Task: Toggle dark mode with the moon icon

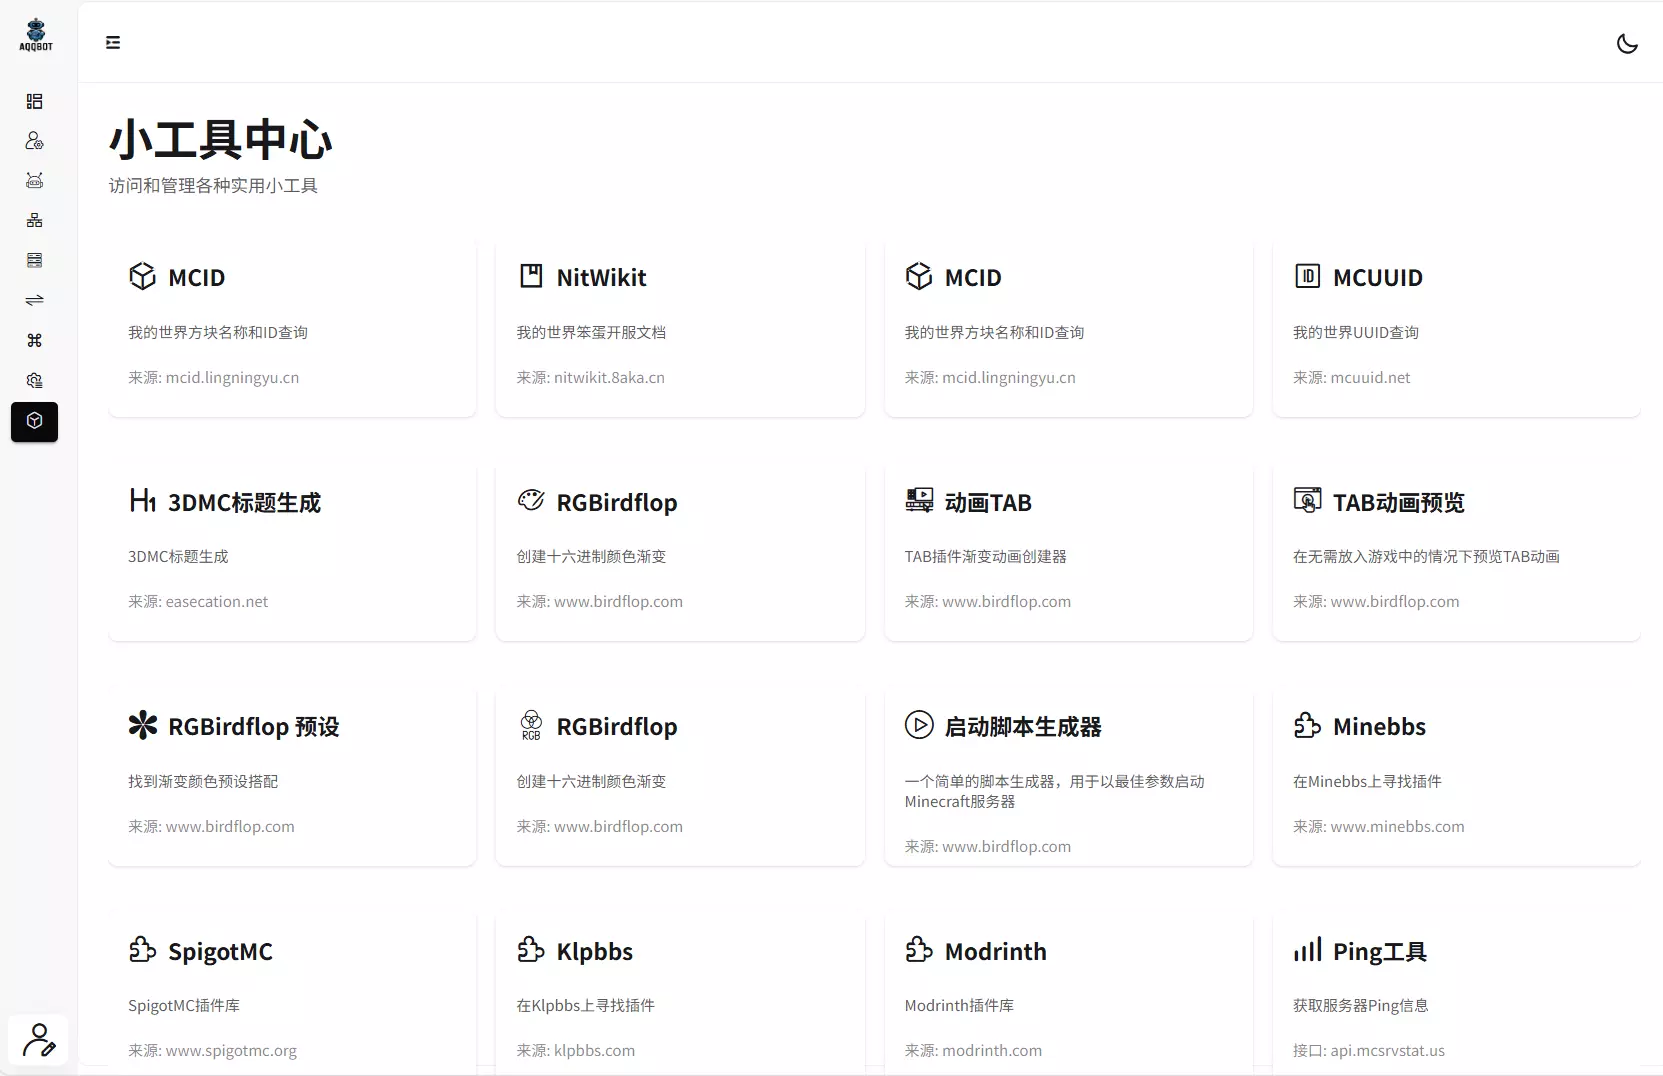Action: tap(1627, 43)
